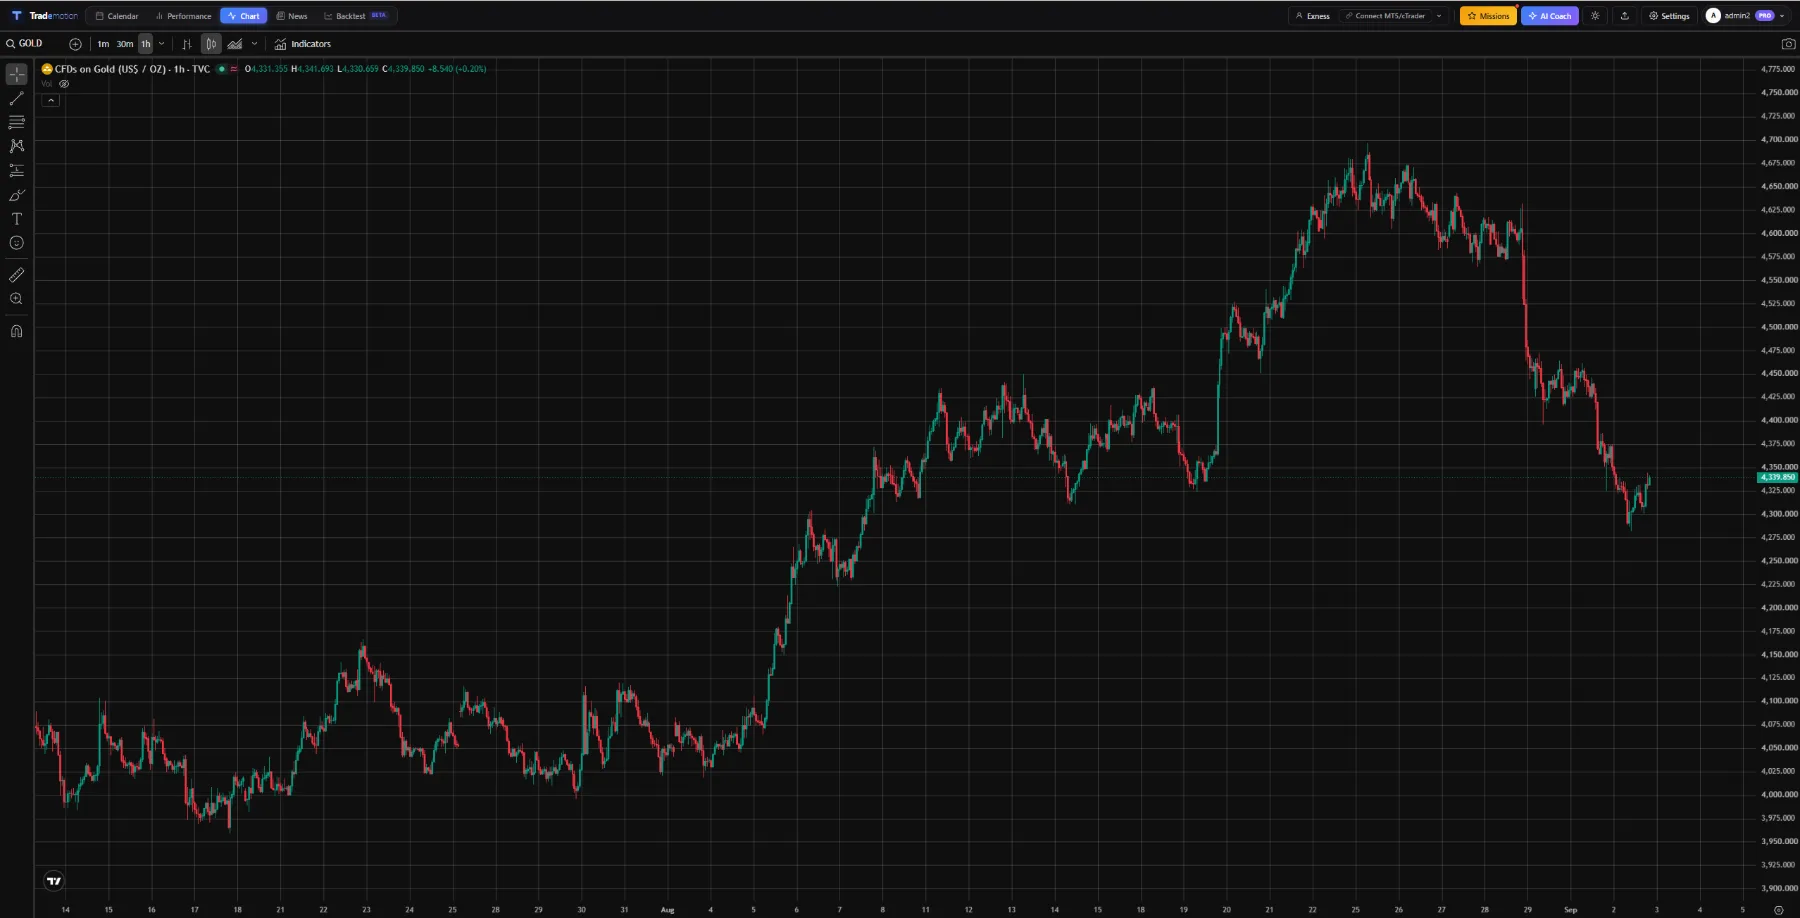Take a chart snapshot with the camera icon
Viewport: 1800px width, 918px height.
pos(1788,44)
